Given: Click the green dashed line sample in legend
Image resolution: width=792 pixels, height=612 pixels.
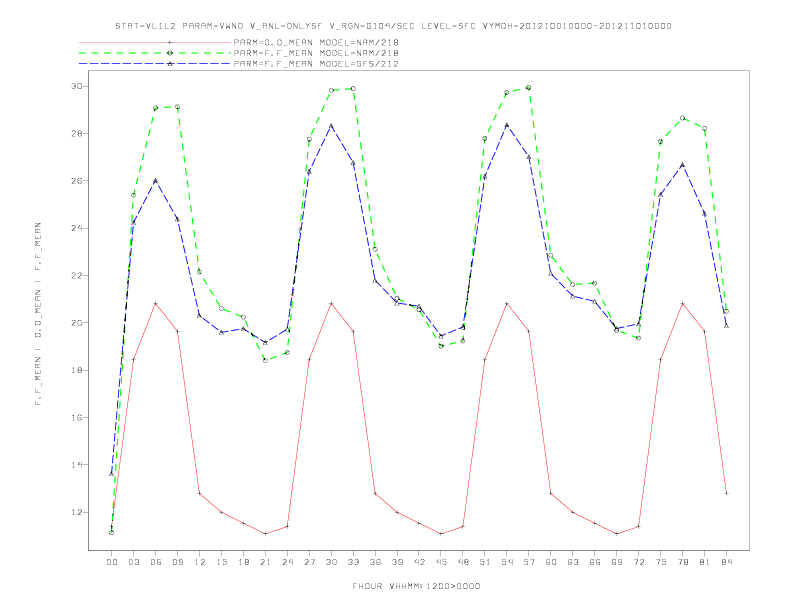Looking at the screenshot, I should pos(155,53).
